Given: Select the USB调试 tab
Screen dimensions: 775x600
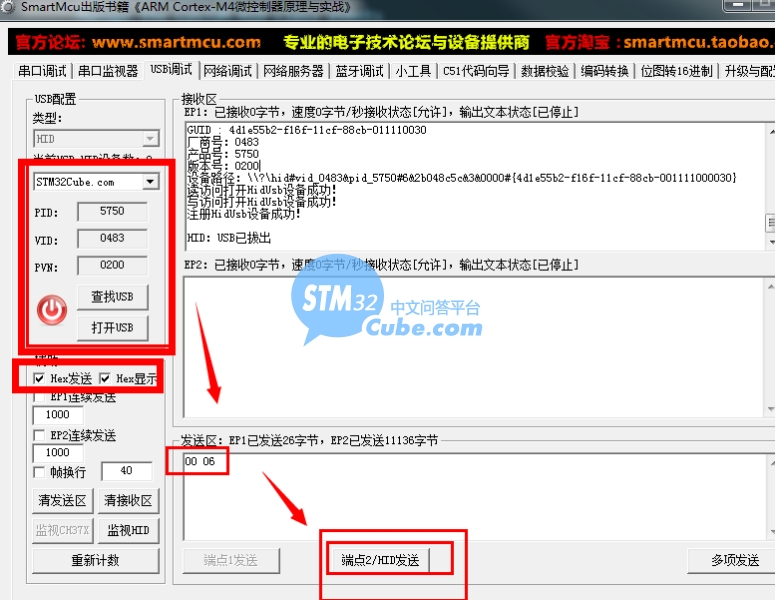Looking at the screenshot, I should [x=171, y=70].
